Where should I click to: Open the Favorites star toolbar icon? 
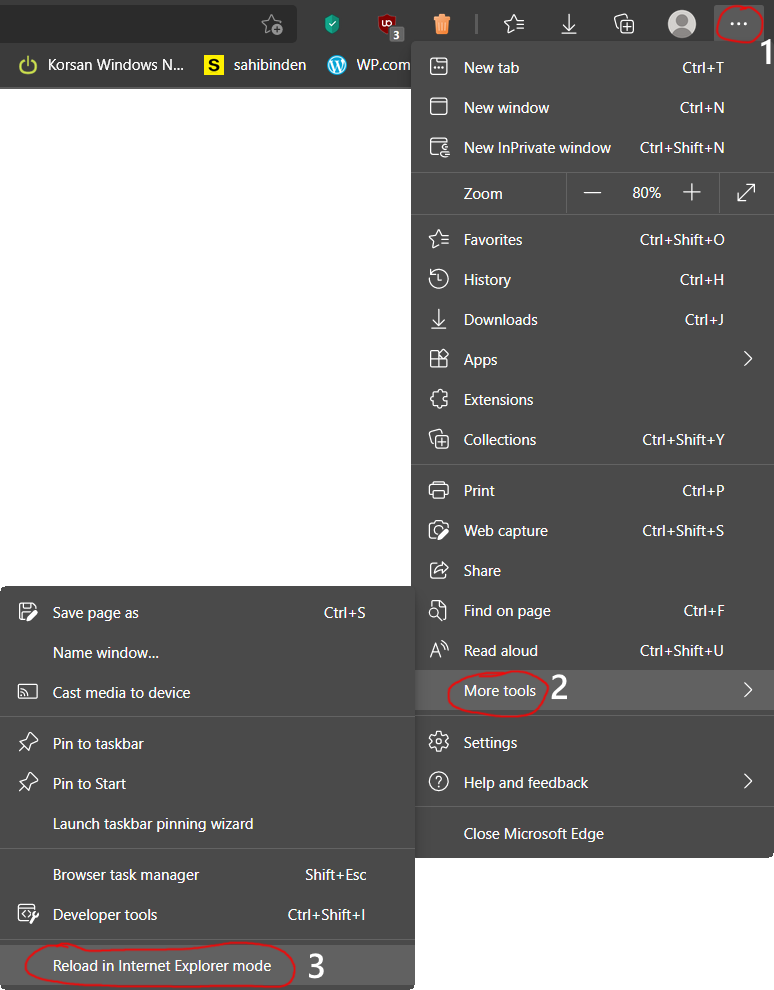pos(514,24)
